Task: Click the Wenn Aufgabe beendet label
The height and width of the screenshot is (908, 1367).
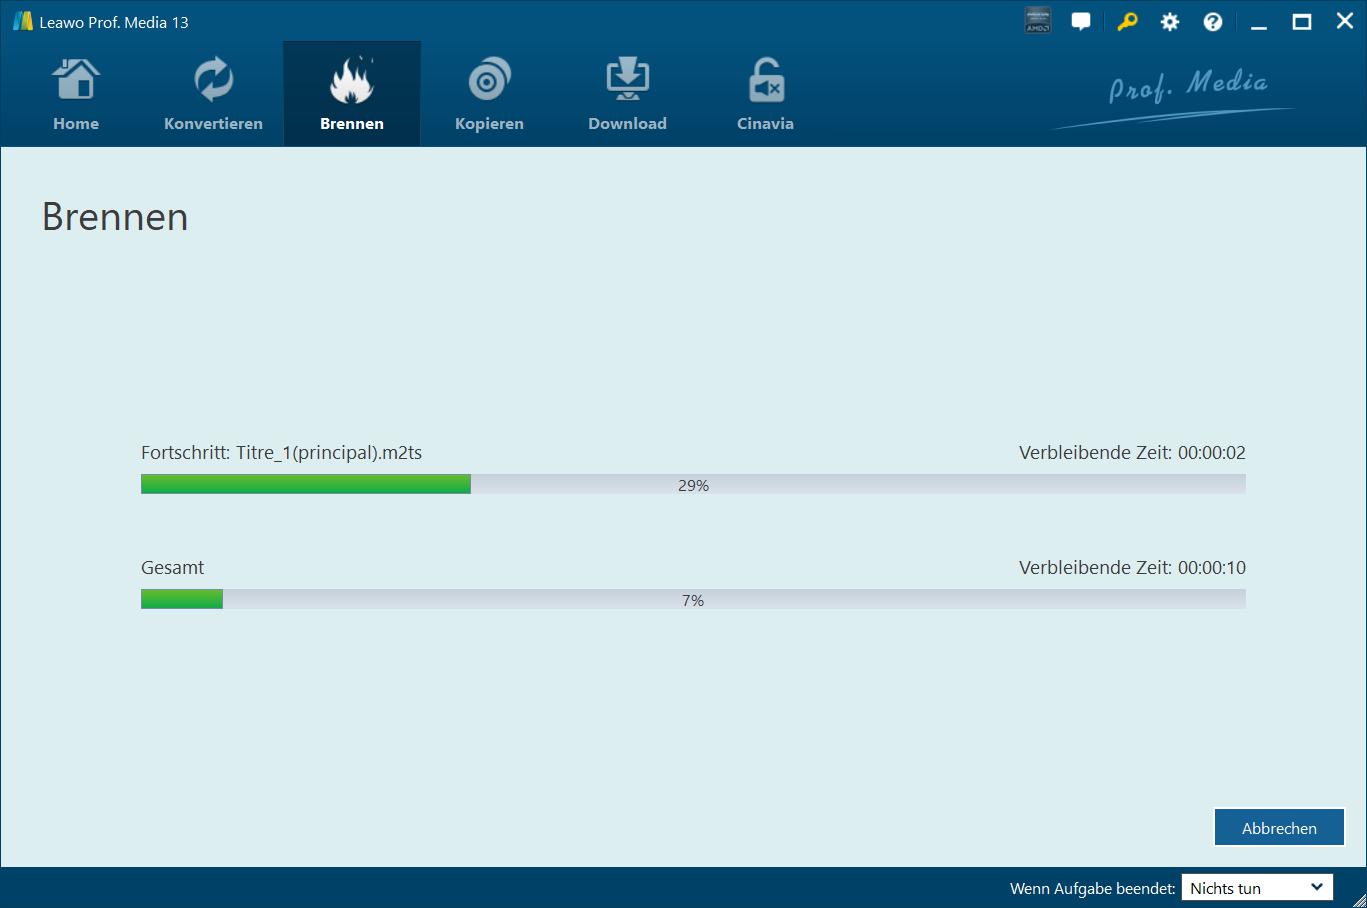Action: click(1093, 888)
